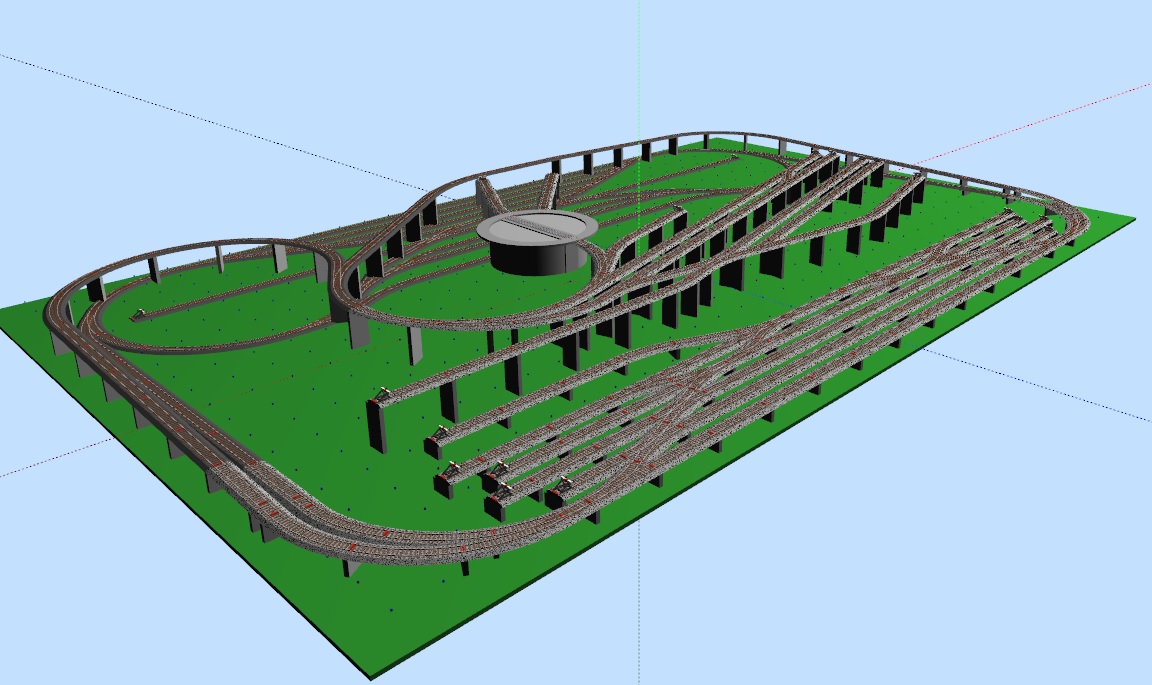The image size is (1152, 685).
Task: Select the rightmost buffer stop in the yard
Action: click(x=557, y=491)
